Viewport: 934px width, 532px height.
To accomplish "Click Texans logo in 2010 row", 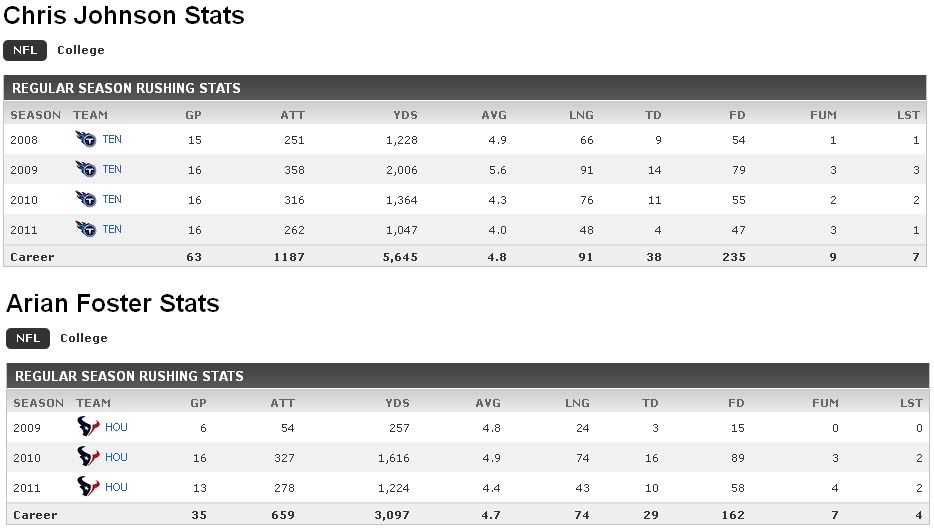I will point(89,457).
